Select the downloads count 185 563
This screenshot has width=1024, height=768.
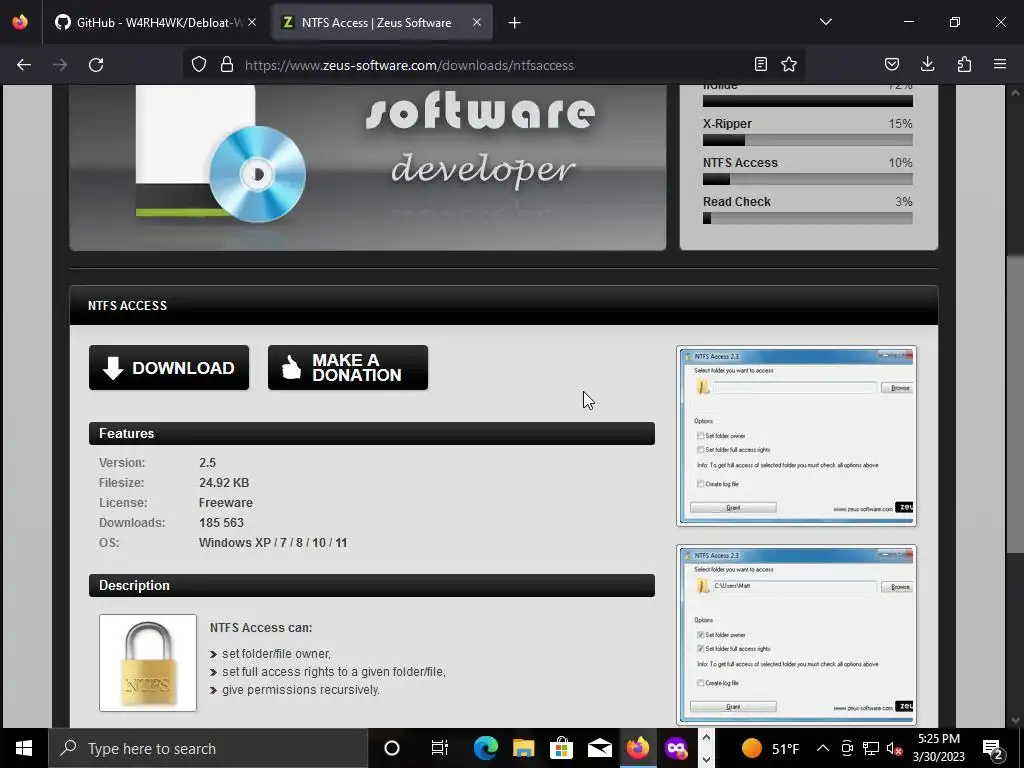[x=221, y=523]
